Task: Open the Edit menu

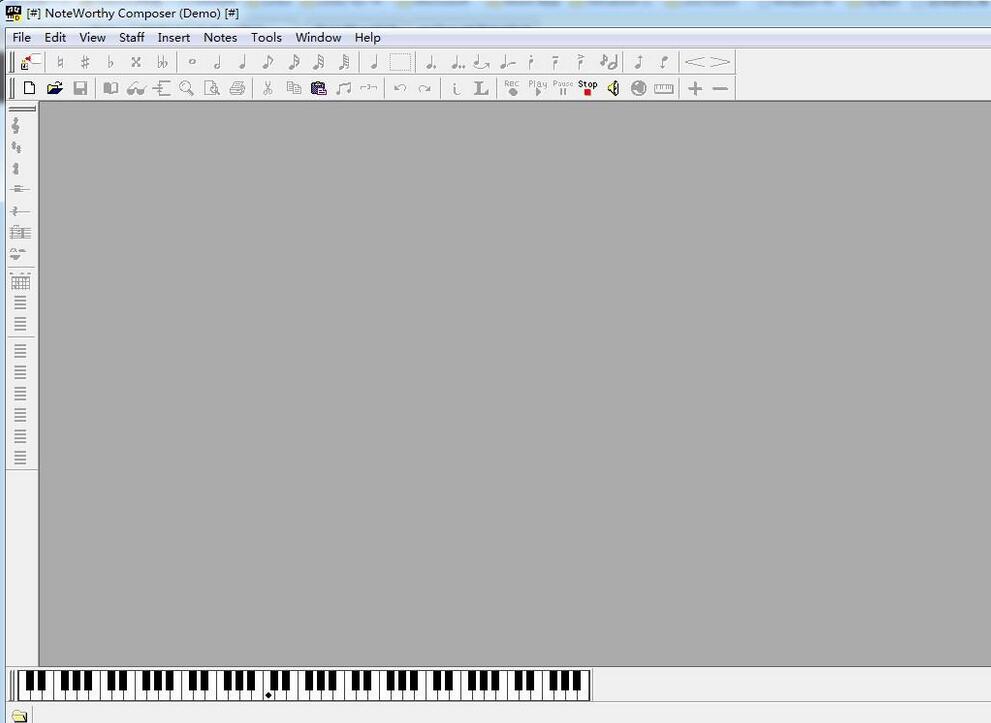Action: pos(55,37)
